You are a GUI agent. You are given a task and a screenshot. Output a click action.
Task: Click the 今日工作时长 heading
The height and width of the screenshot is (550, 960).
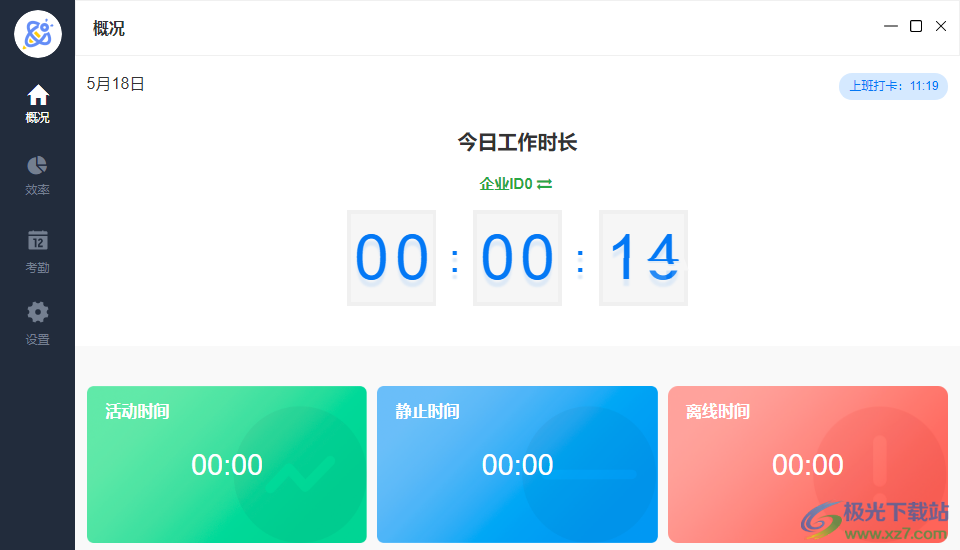[x=517, y=142]
